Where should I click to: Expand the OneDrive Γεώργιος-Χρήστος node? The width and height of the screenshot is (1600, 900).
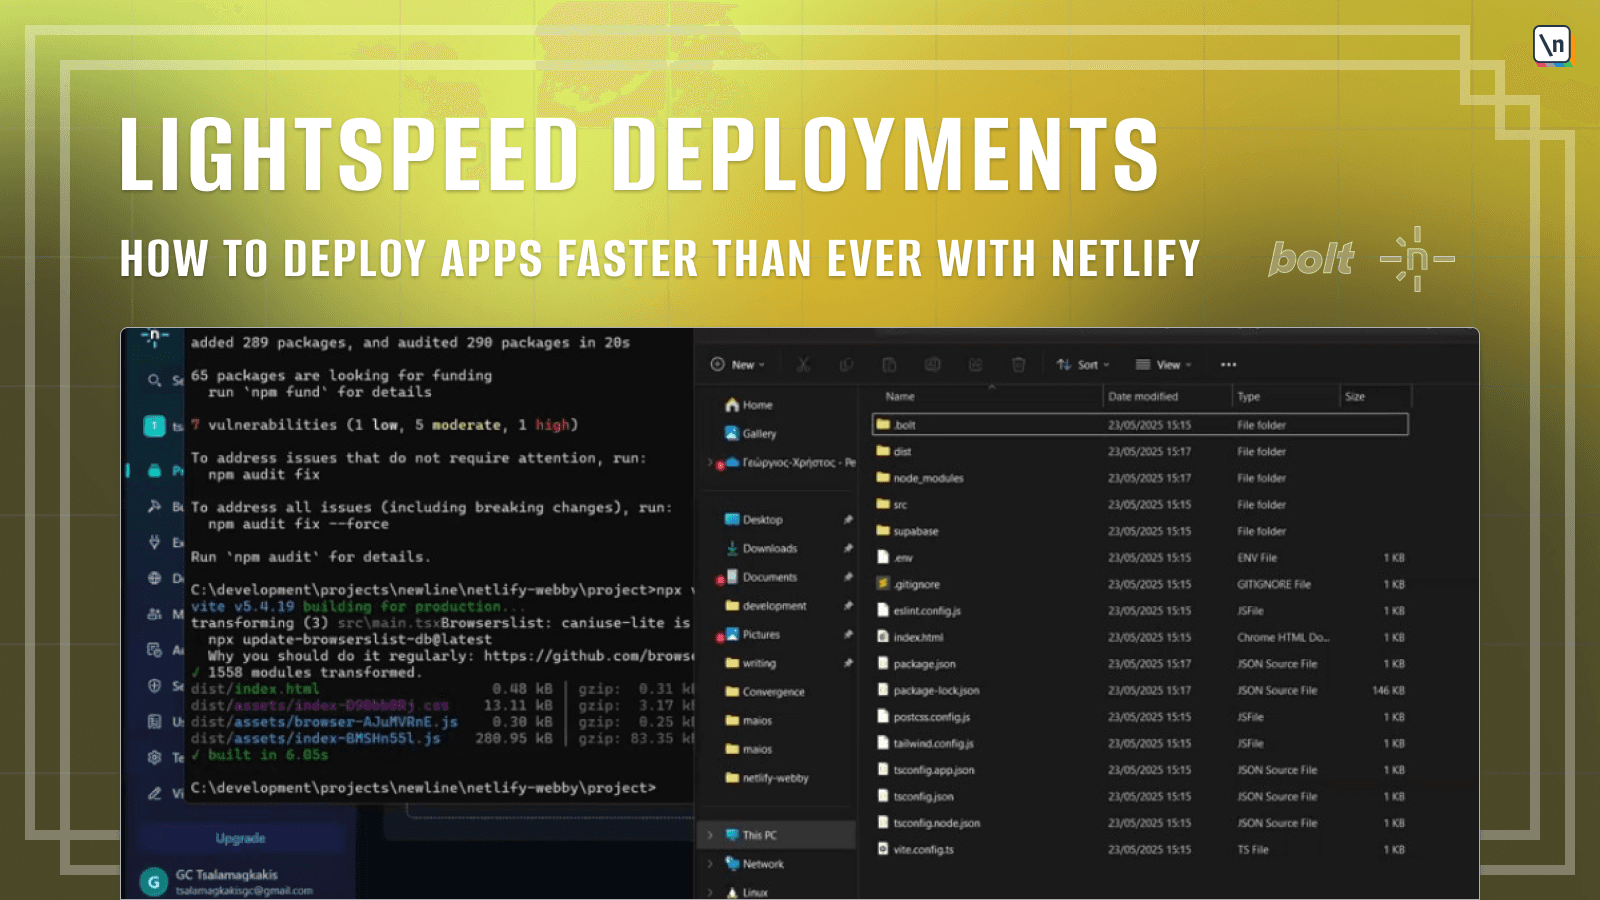click(x=711, y=463)
